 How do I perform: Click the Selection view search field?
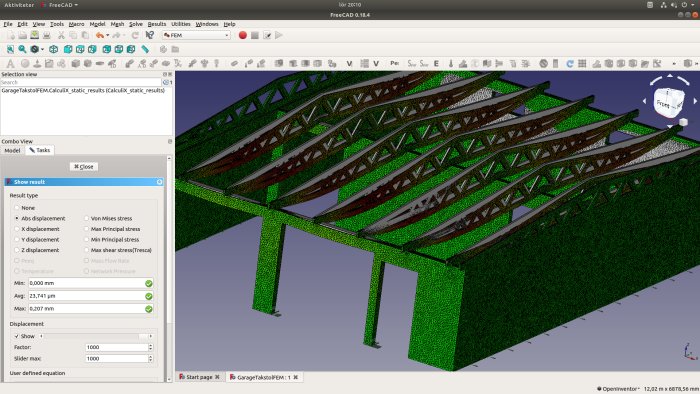tap(81, 83)
